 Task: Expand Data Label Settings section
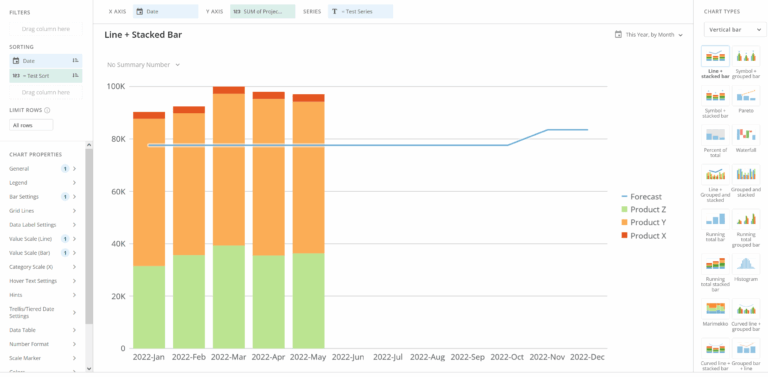[x=43, y=225]
